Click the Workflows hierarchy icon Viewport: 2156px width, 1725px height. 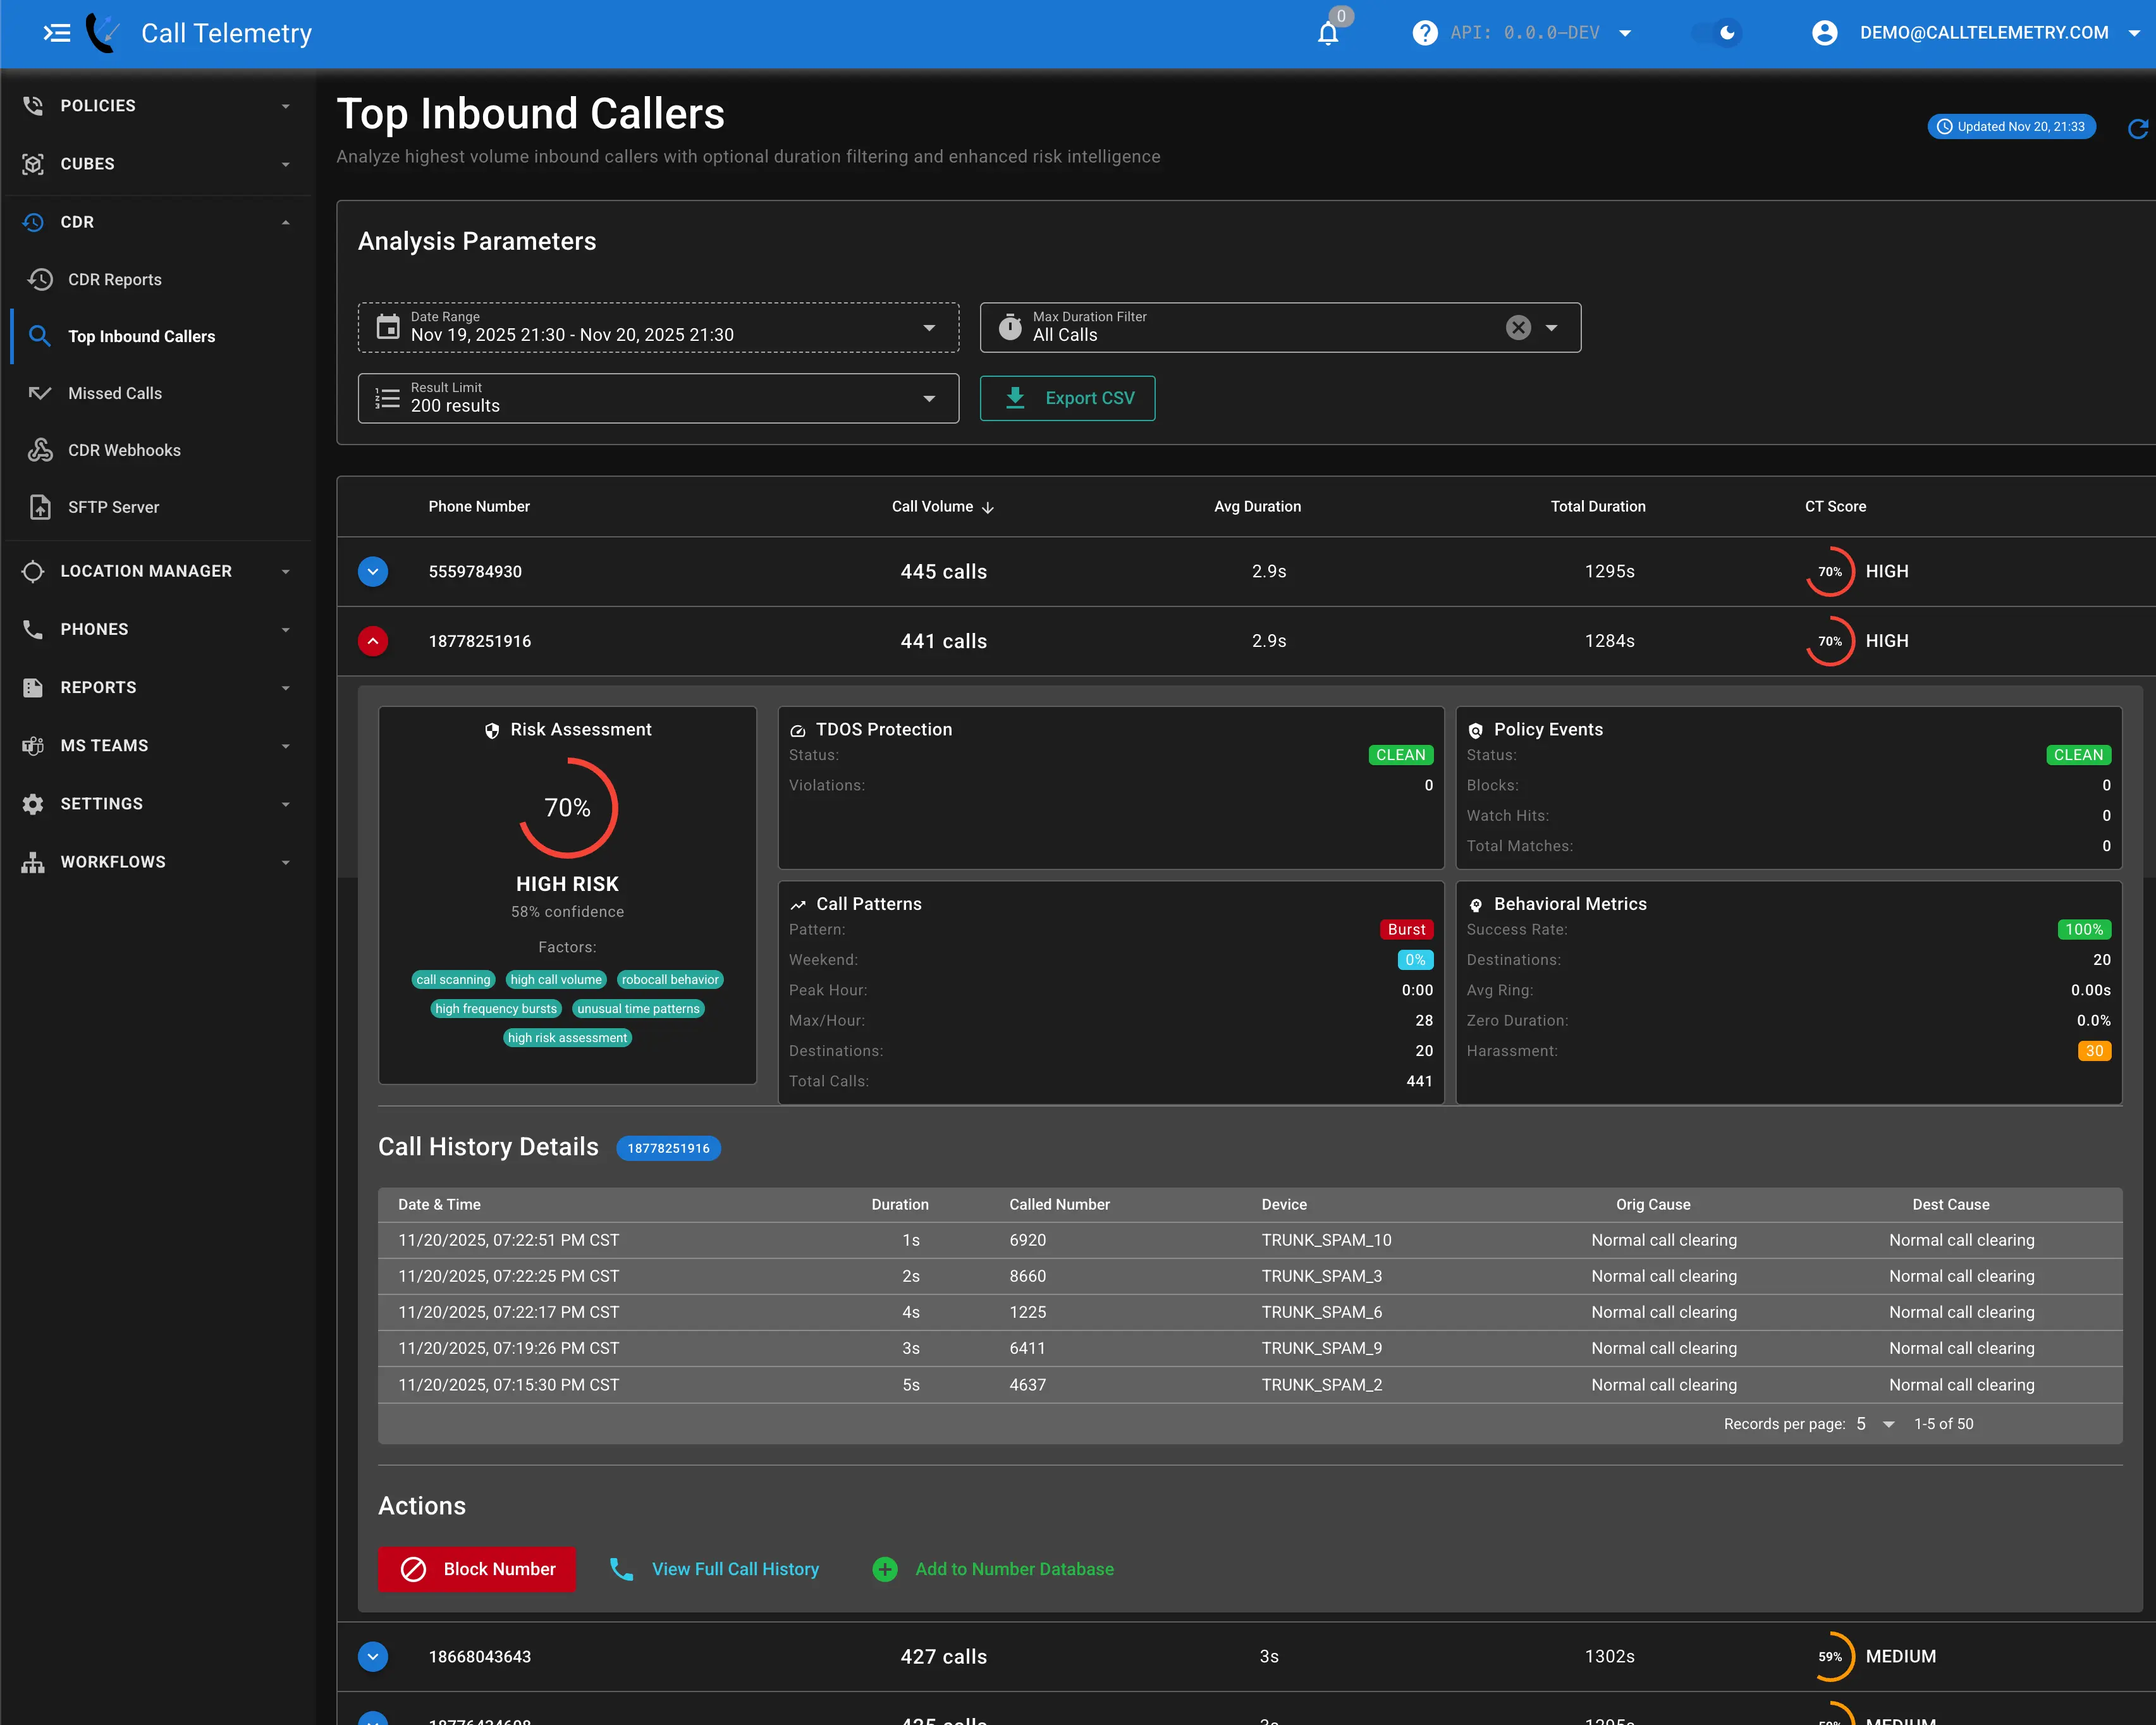[x=33, y=862]
